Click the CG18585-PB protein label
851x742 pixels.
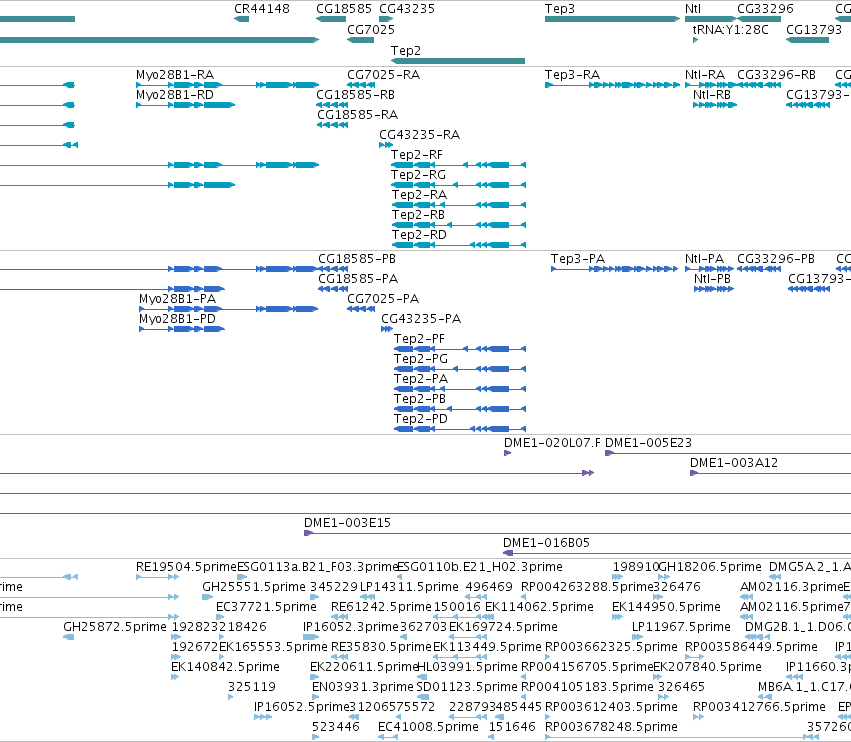point(357,259)
